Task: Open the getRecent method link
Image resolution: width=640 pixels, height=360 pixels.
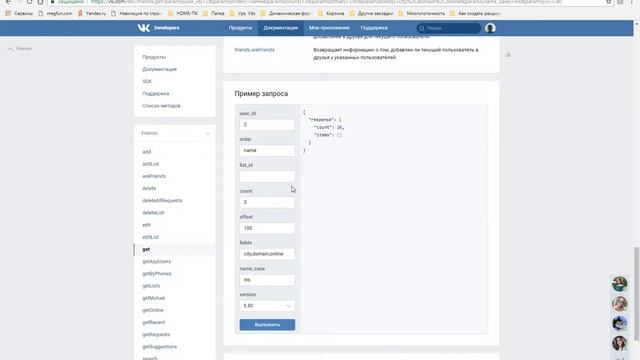Action: click(x=153, y=322)
